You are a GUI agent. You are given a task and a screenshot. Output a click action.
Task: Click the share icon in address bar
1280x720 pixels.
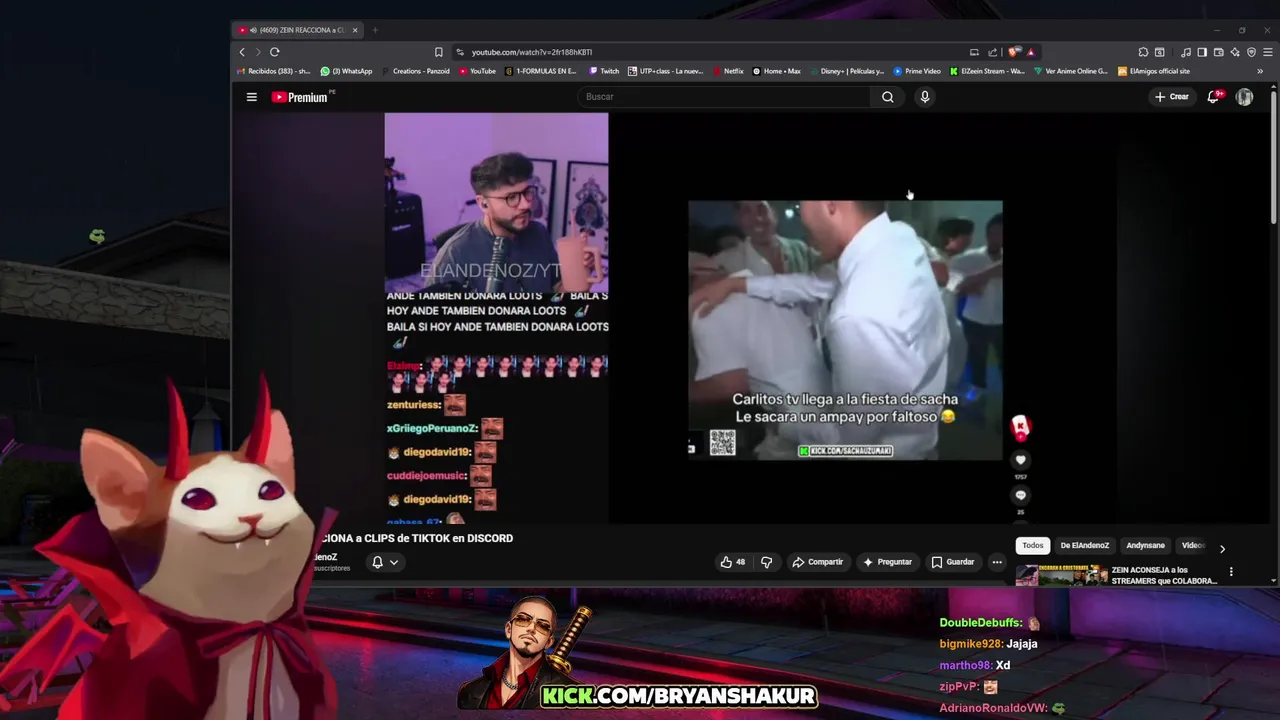coord(992,52)
